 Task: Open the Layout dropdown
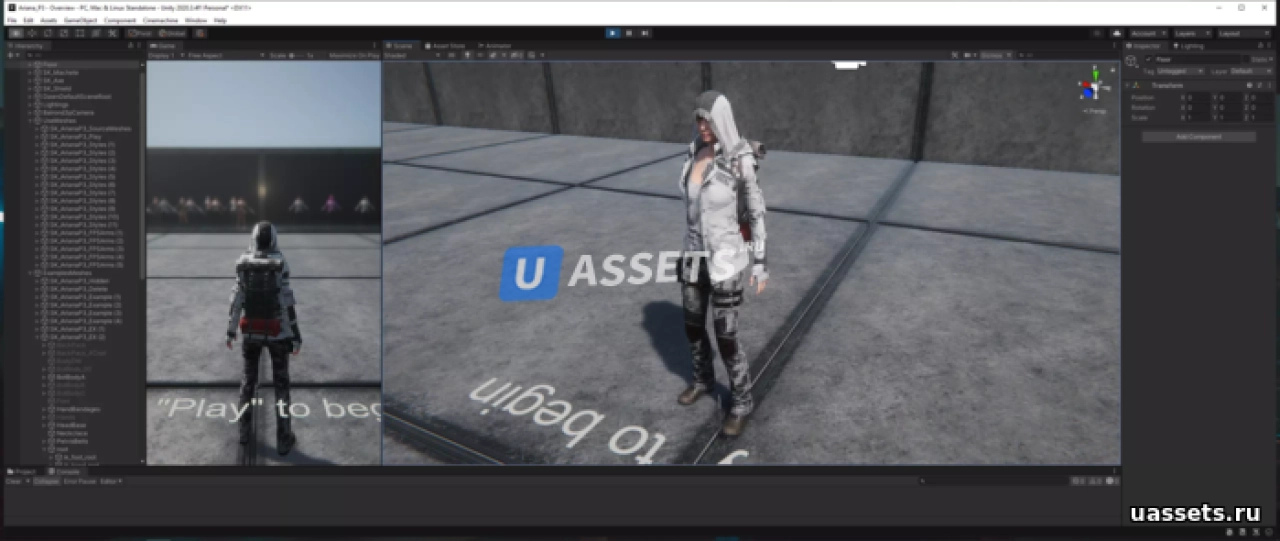[x=1245, y=33]
